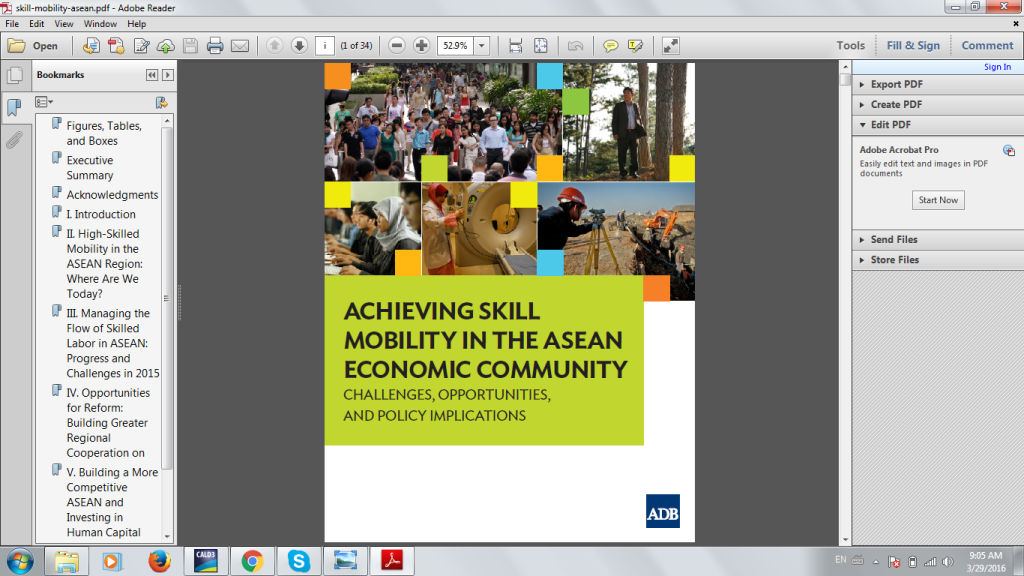Open the Help menu
Viewport: 1024px width, 576px height.
(136, 24)
